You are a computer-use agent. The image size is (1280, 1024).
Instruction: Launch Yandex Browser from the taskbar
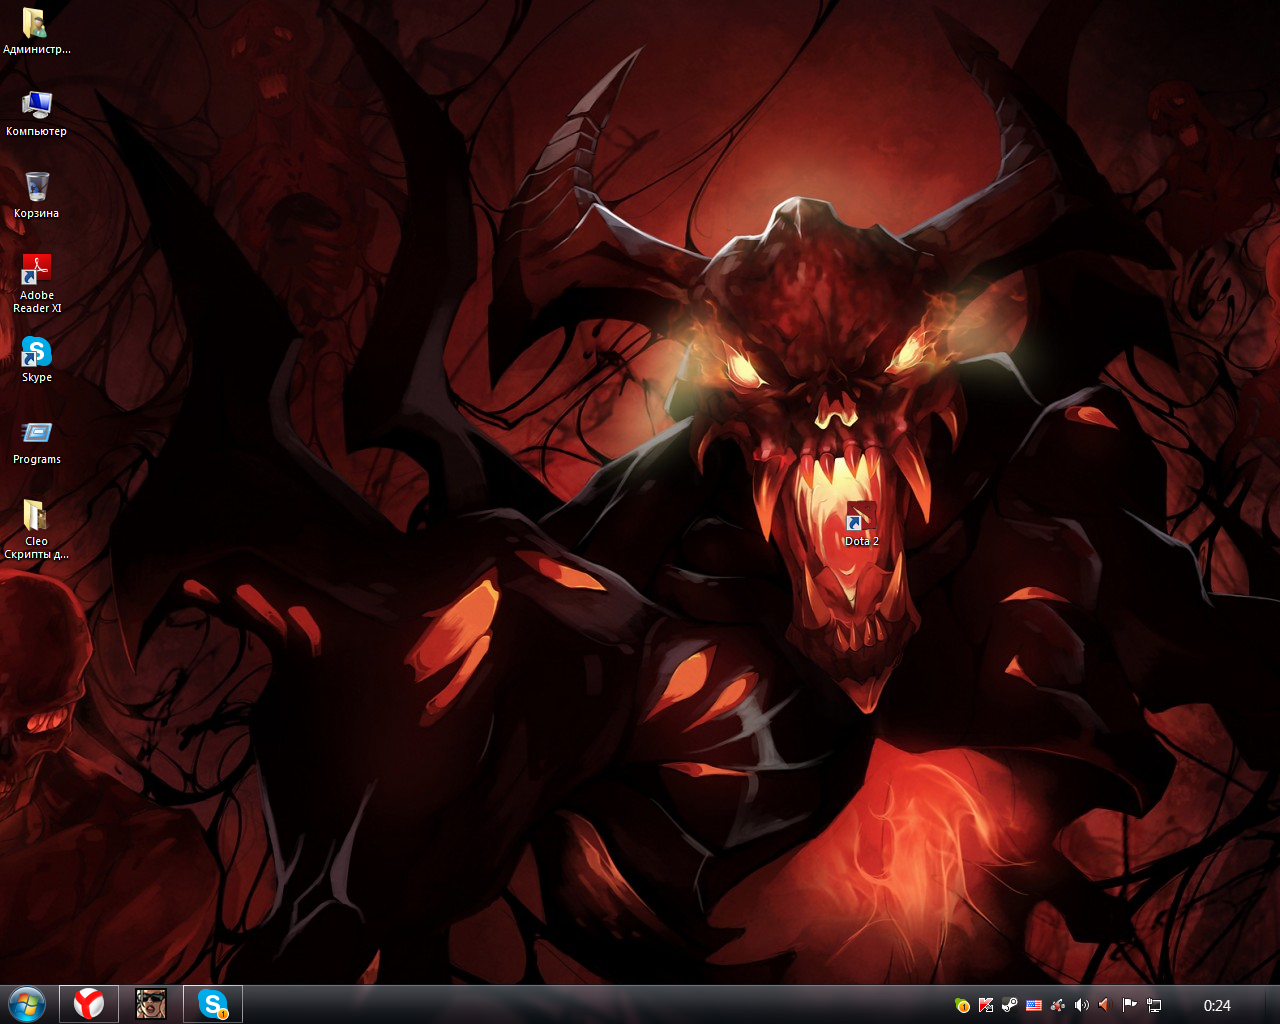[89, 1004]
